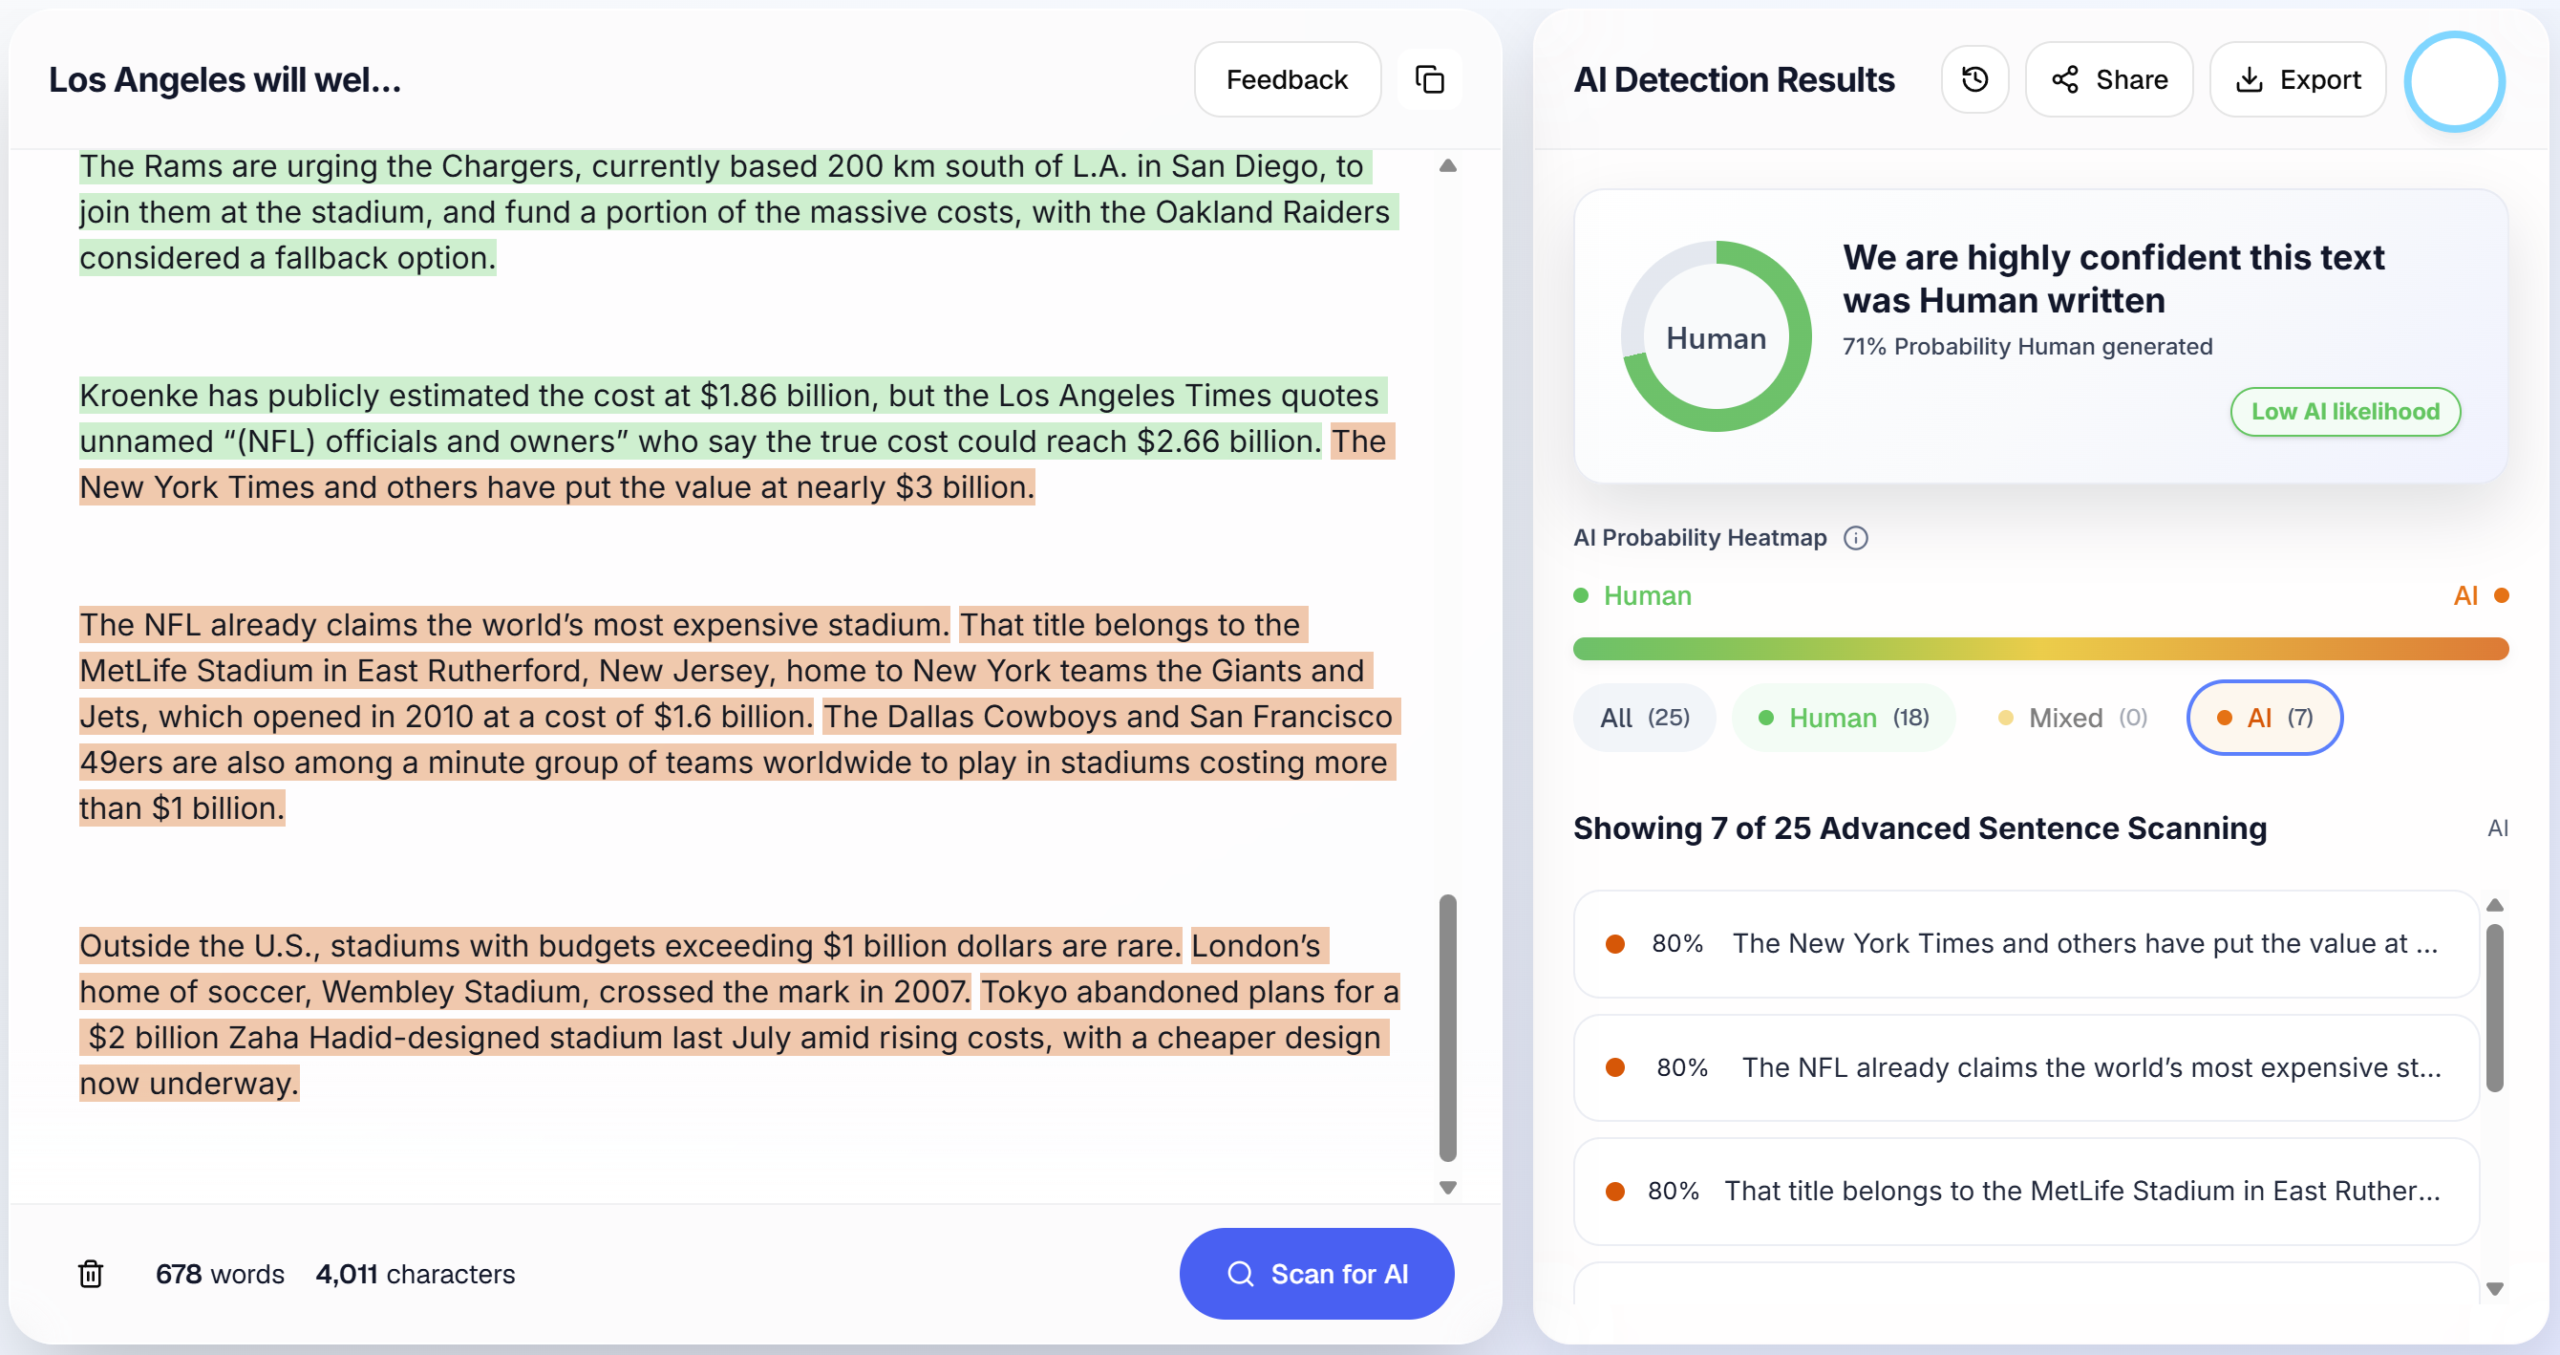Open scan history clock icon
Image resolution: width=2560 pixels, height=1355 pixels.
point(1974,79)
